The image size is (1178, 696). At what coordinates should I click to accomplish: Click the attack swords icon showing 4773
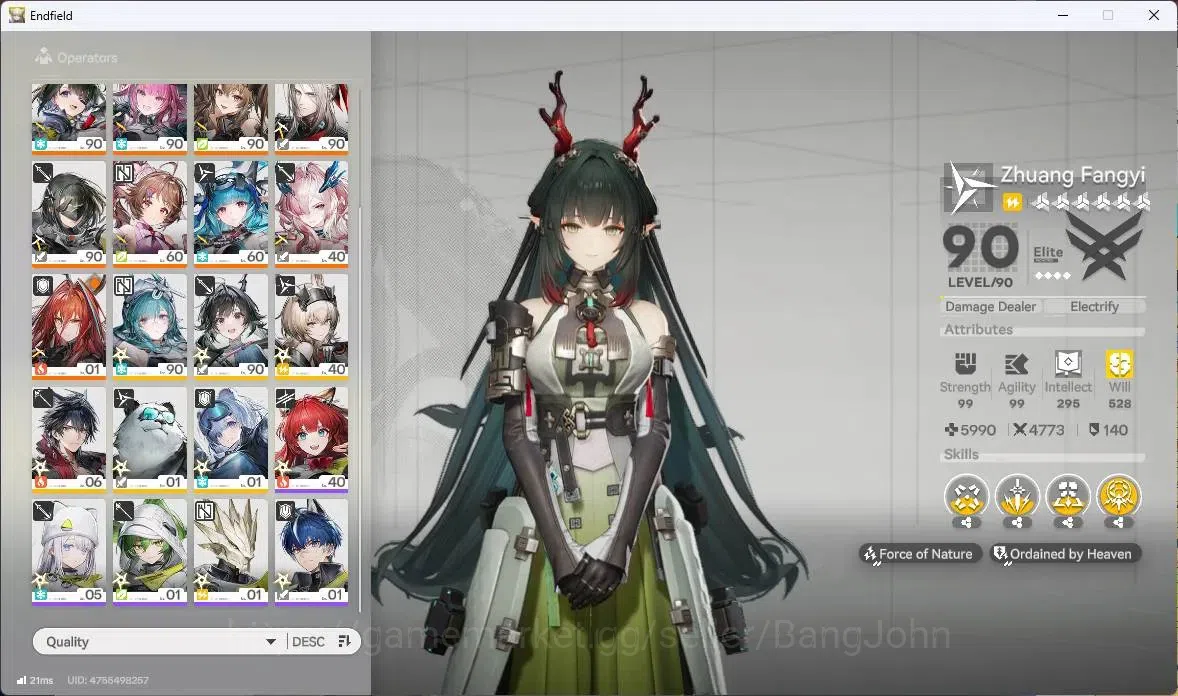(x=1019, y=429)
